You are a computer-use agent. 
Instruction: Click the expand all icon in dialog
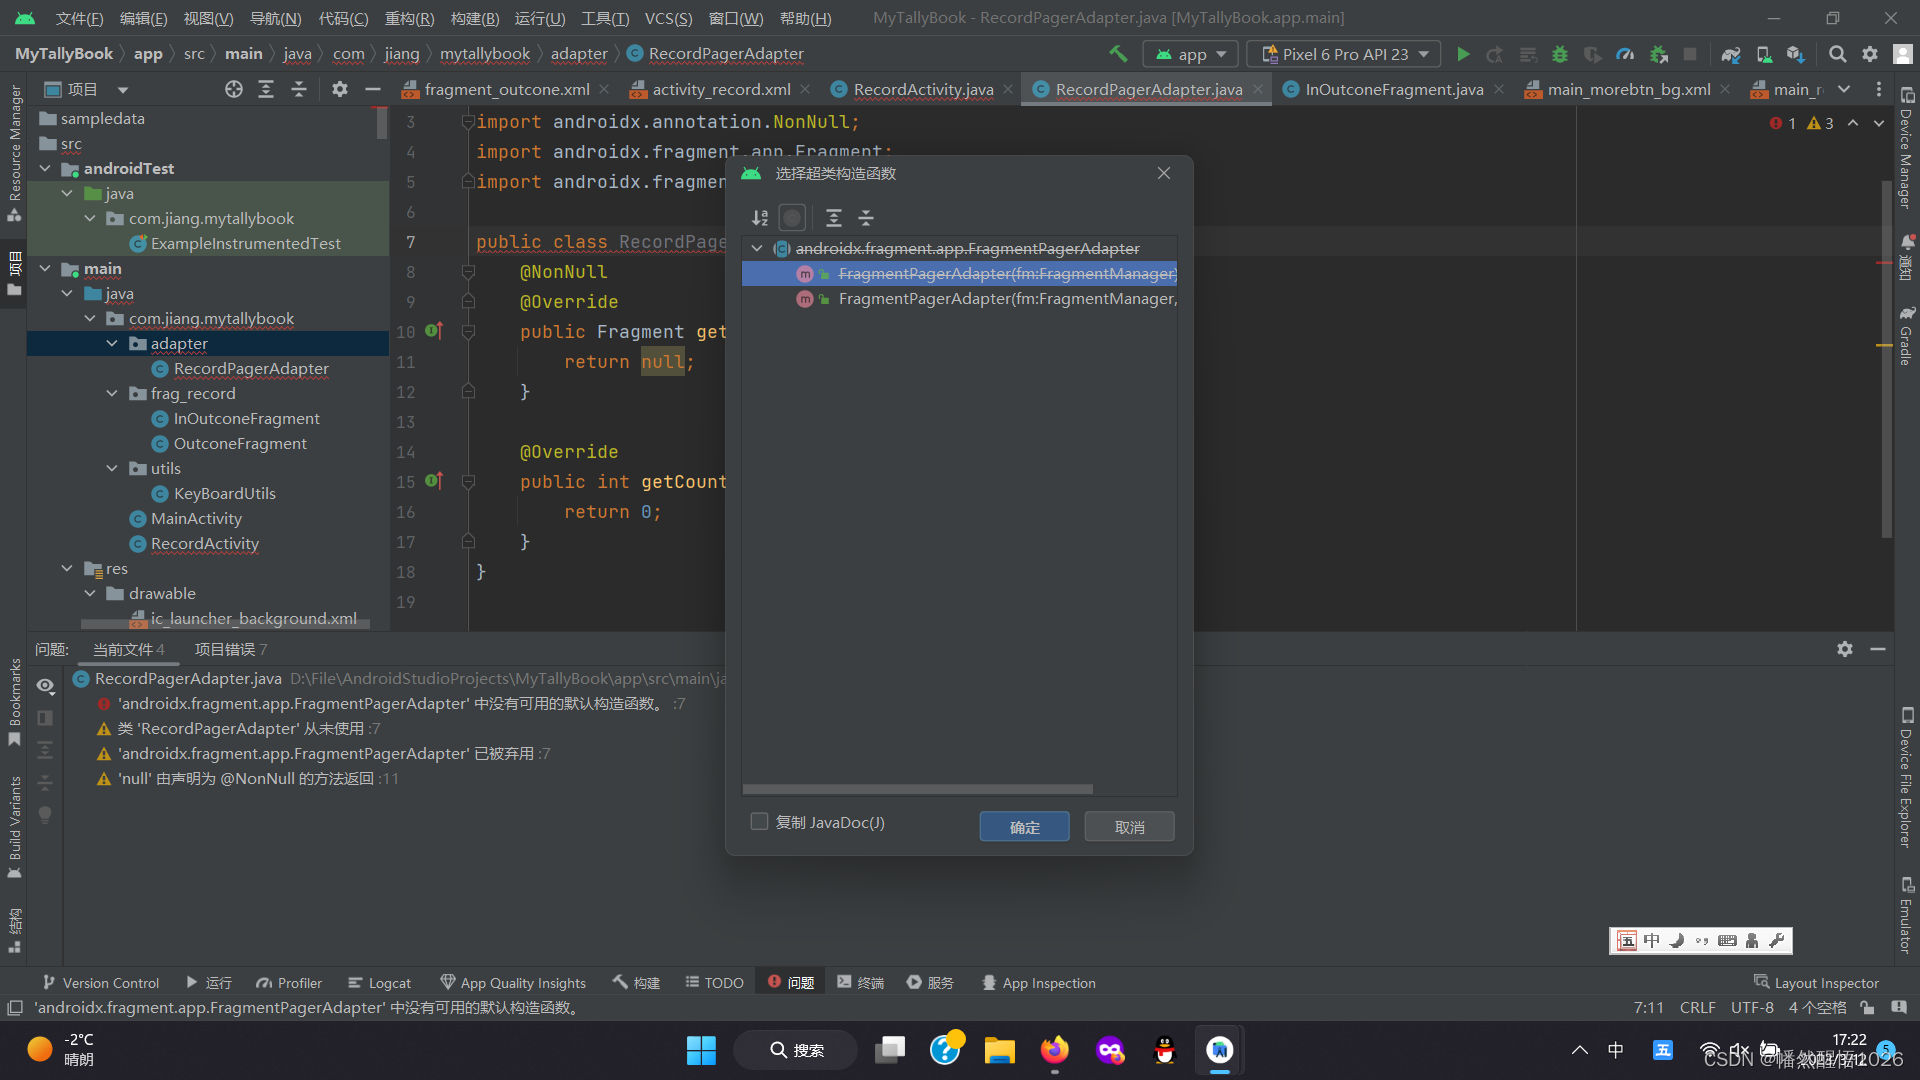click(x=834, y=218)
